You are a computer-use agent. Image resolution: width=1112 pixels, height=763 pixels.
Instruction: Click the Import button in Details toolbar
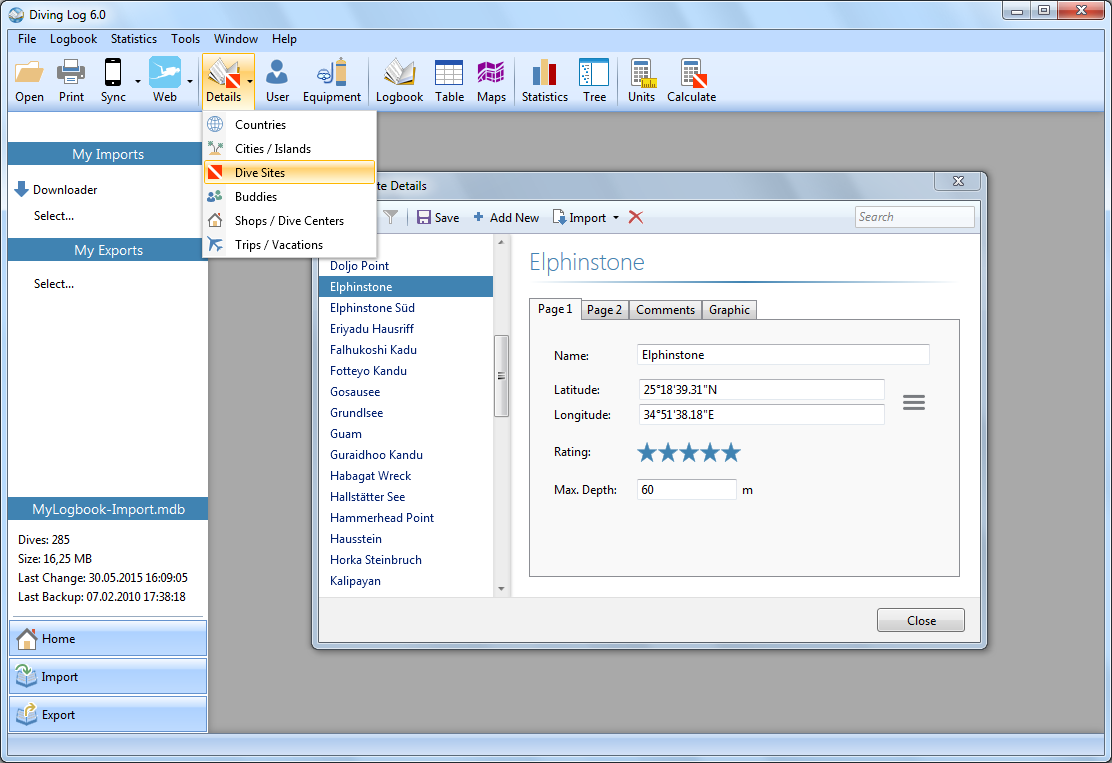coord(579,218)
